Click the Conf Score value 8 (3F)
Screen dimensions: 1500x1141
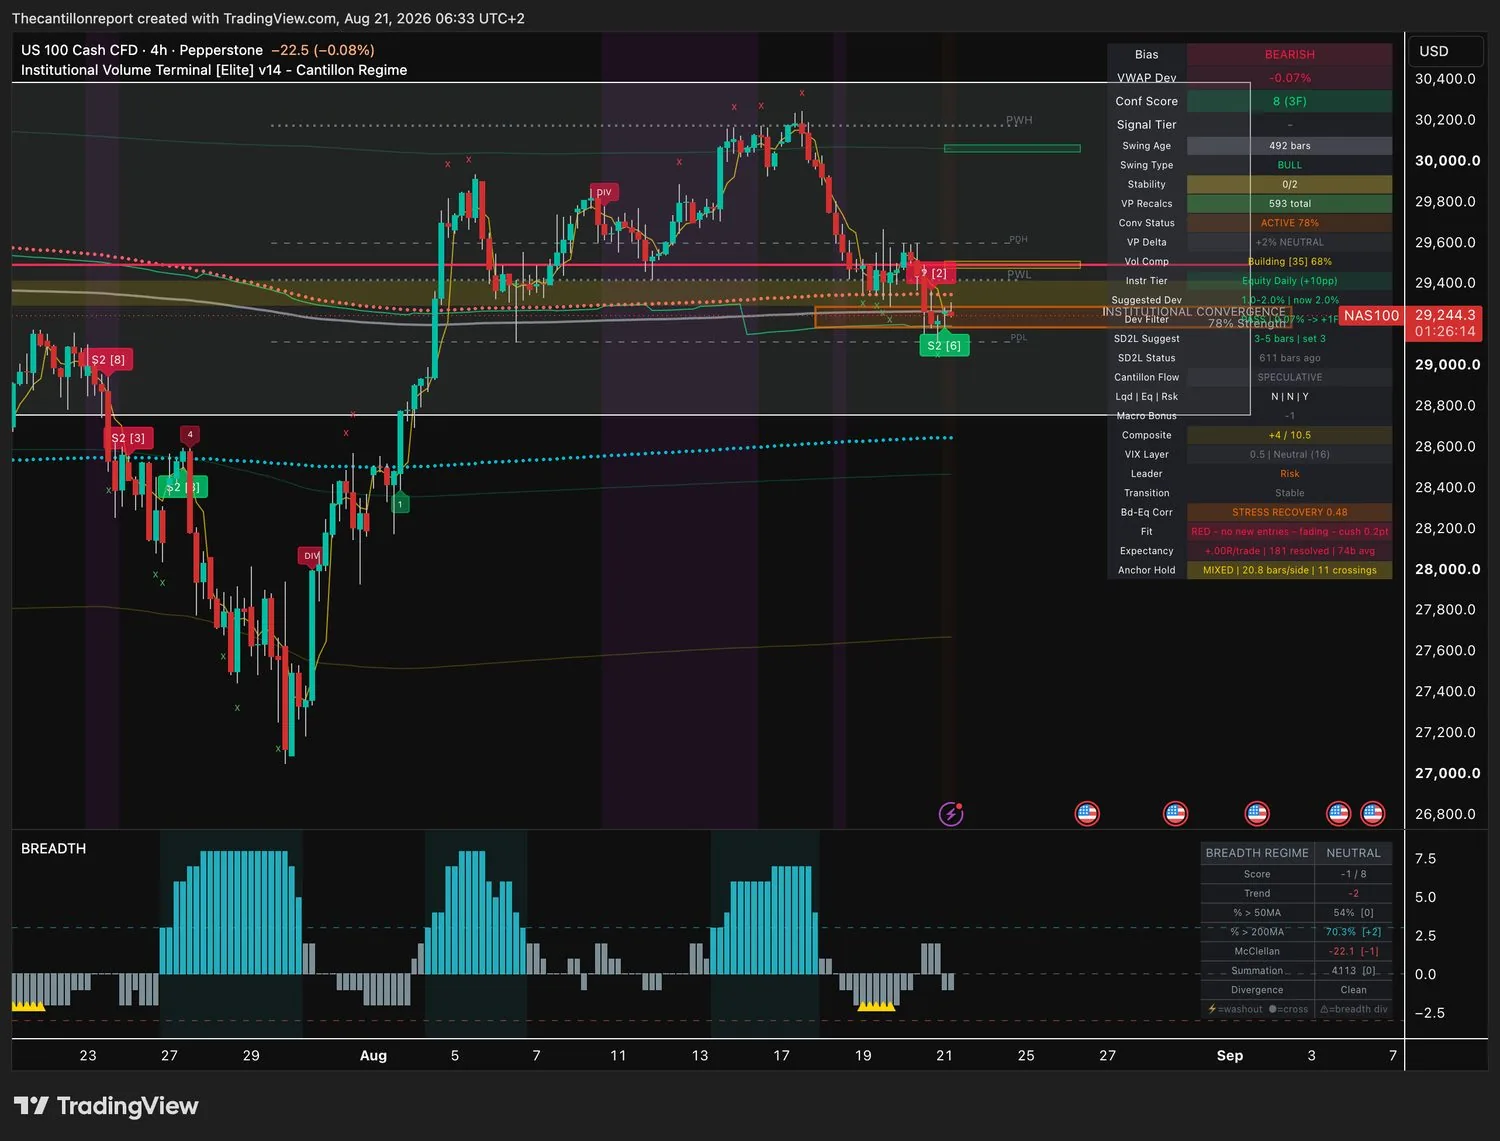coord(1289,101)
